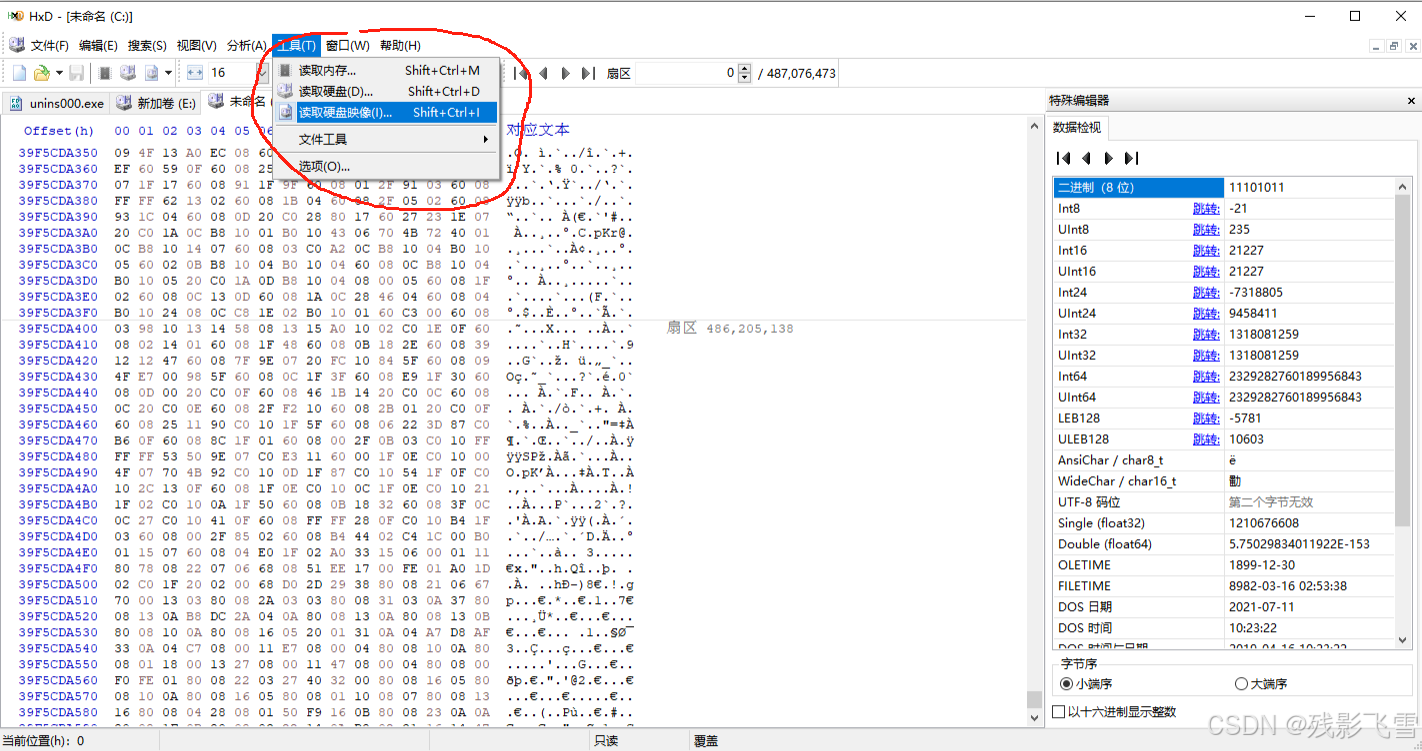Screen dimensions: 1422x751
Task: Go to first sector toolbar arrow
Action: tap(522, 73)
